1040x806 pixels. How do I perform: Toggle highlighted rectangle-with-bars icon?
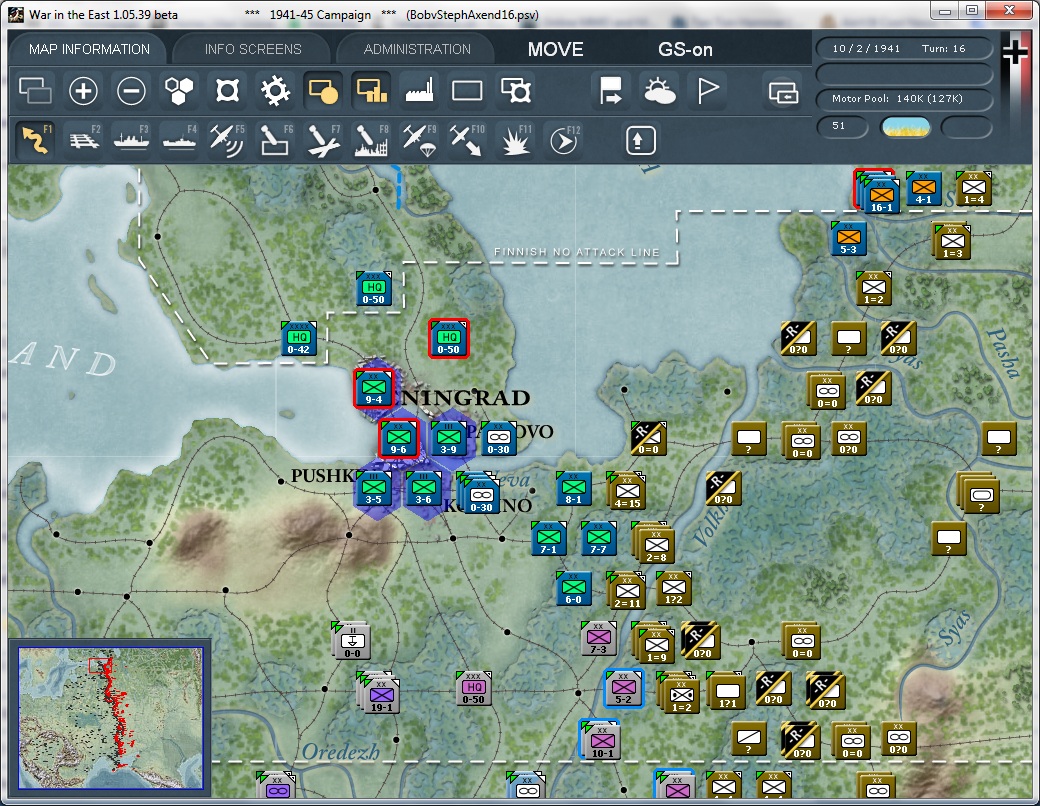[x=371, y=90]
